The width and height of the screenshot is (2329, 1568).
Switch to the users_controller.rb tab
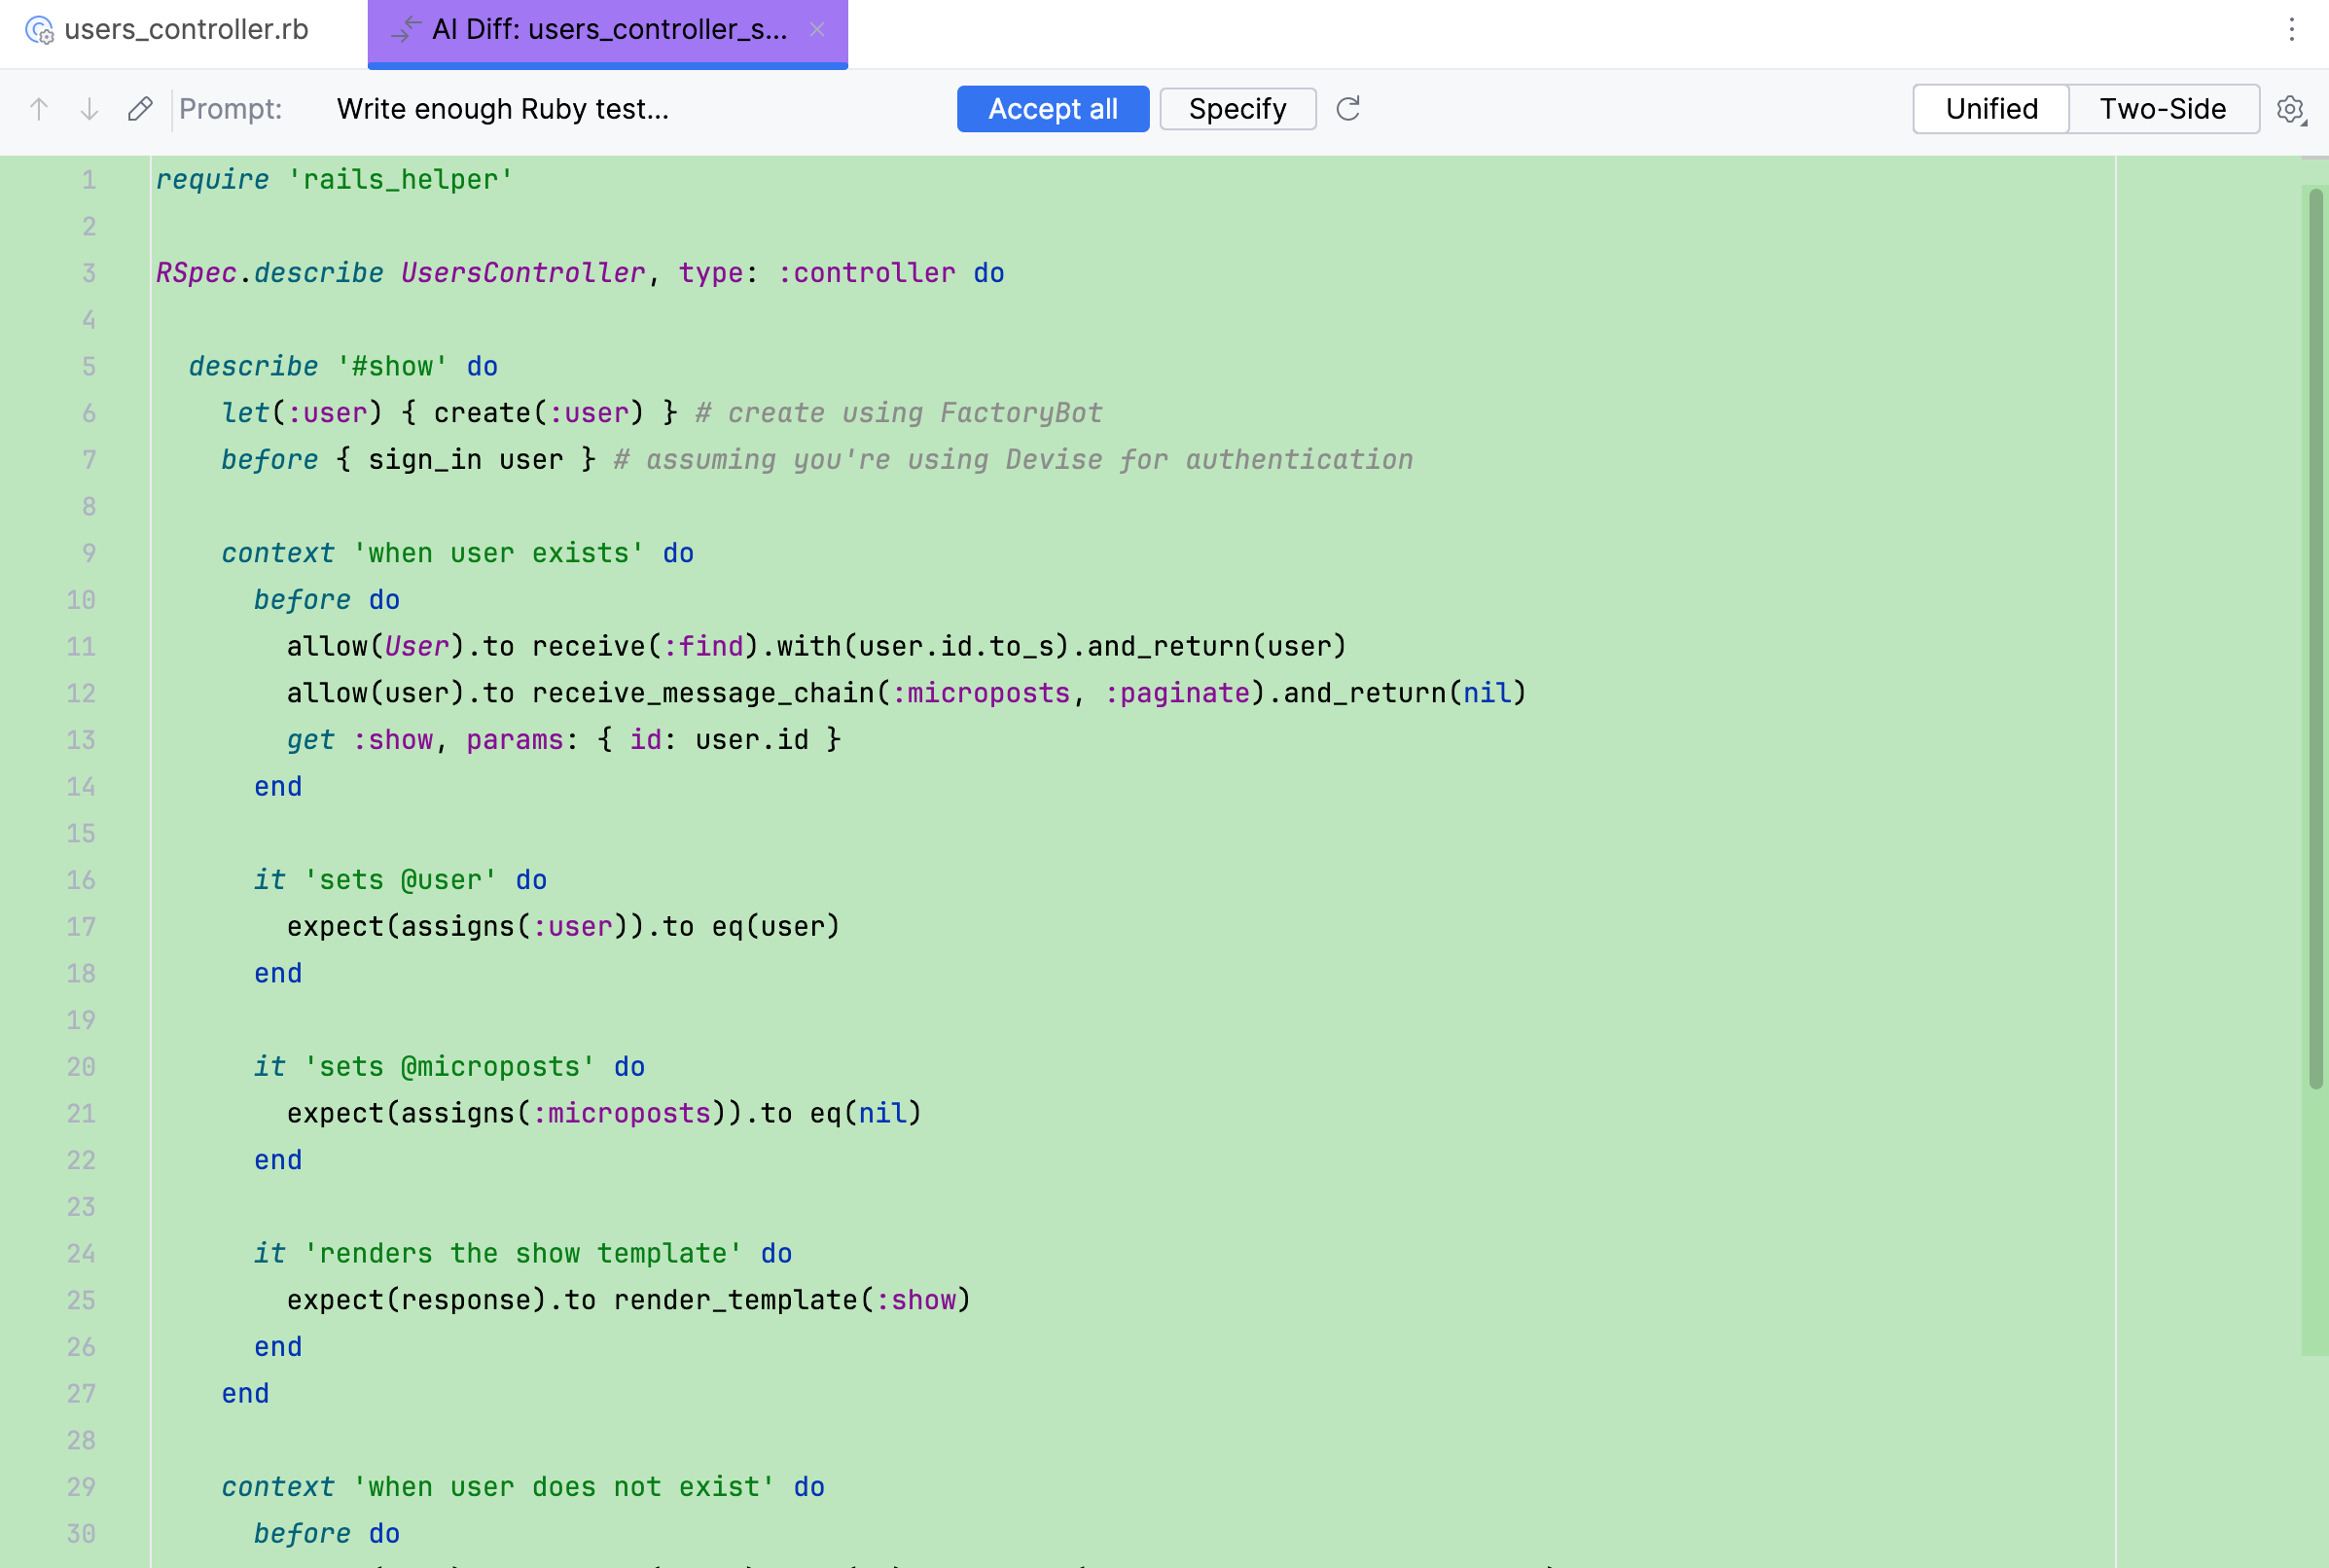pyautogui.click(x=186, y=31)
